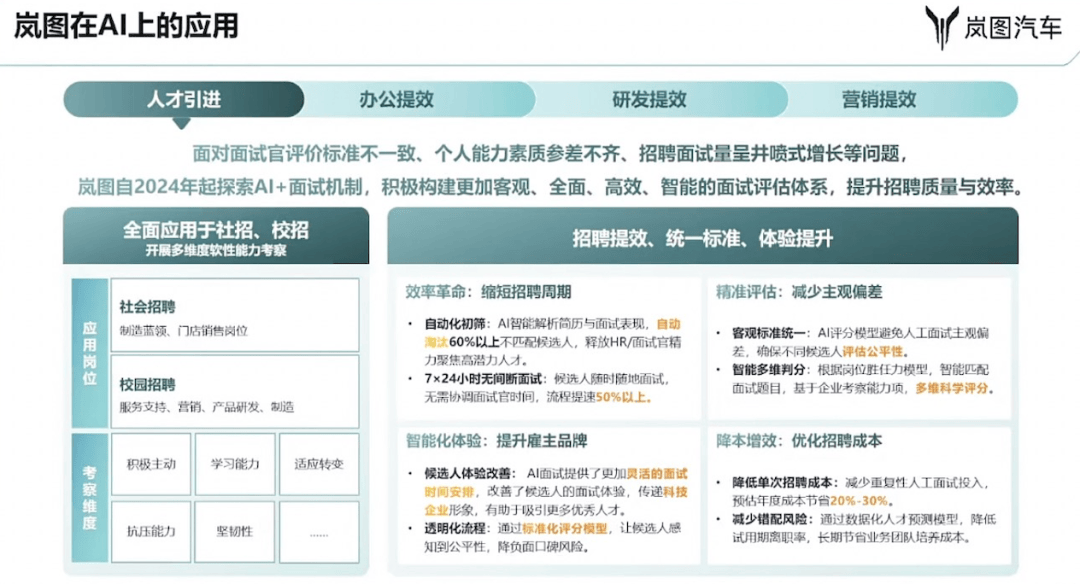Viewport: 1080px width, 584px height.
Task: Click the ellipsis …… cell
Action: 319,532
